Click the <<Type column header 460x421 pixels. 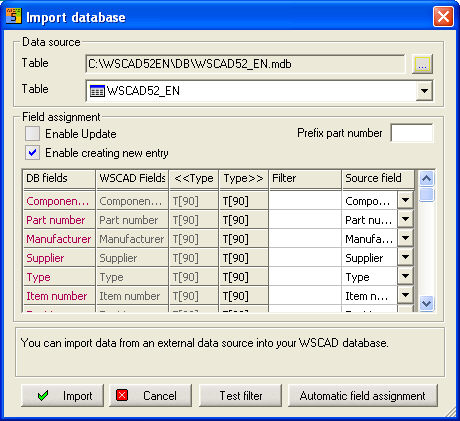(194, 178)
